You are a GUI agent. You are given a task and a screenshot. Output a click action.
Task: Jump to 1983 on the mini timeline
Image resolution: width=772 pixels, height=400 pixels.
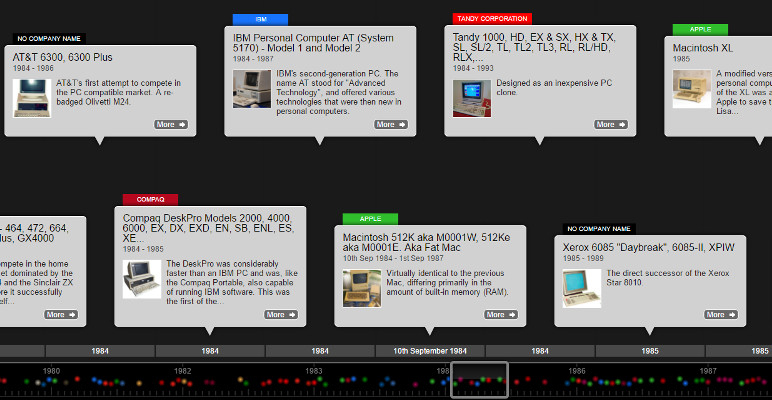coord(314,371)
